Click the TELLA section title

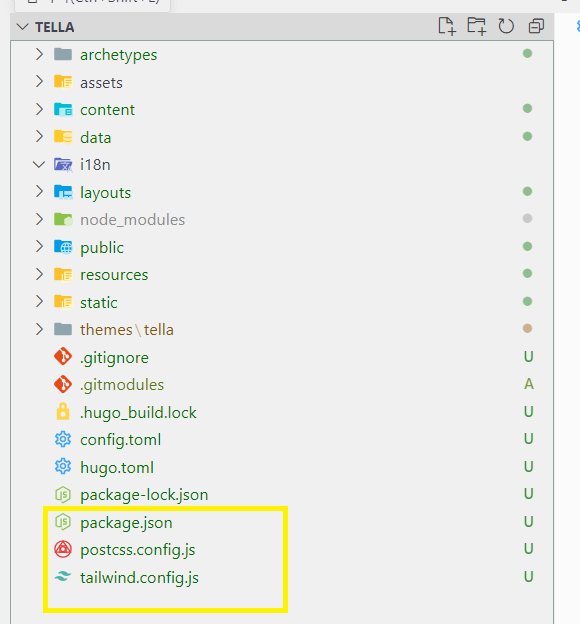click(x=55, y=27)
